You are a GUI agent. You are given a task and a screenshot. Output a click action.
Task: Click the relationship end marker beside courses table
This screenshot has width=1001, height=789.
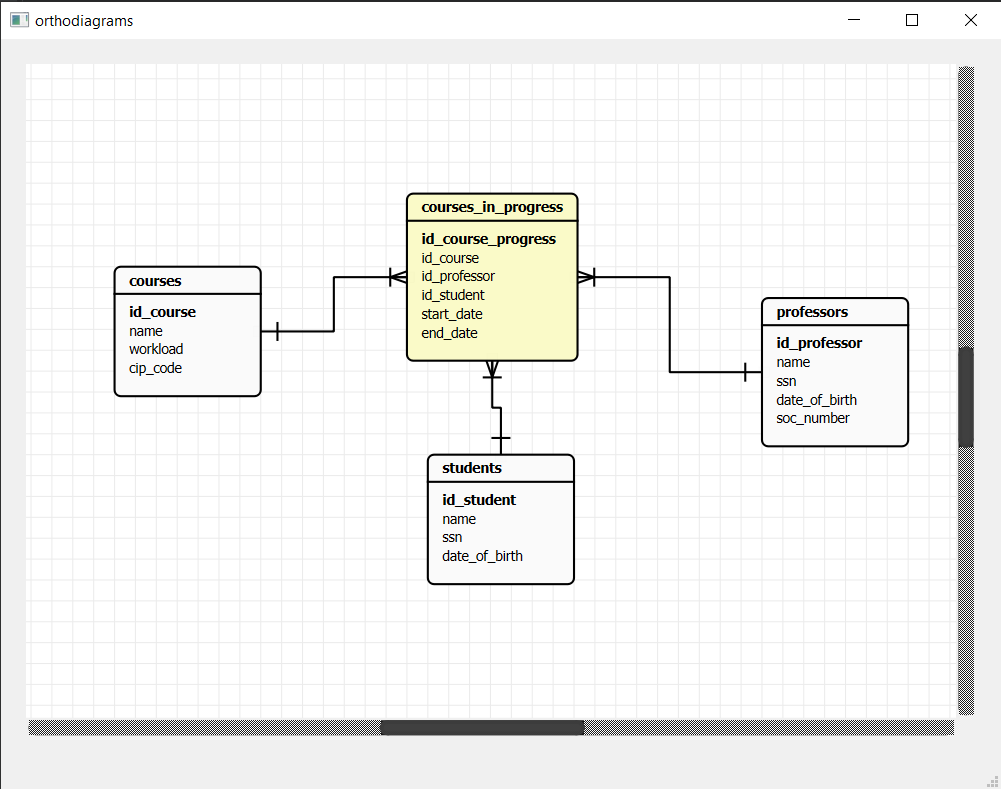point(277,331)
